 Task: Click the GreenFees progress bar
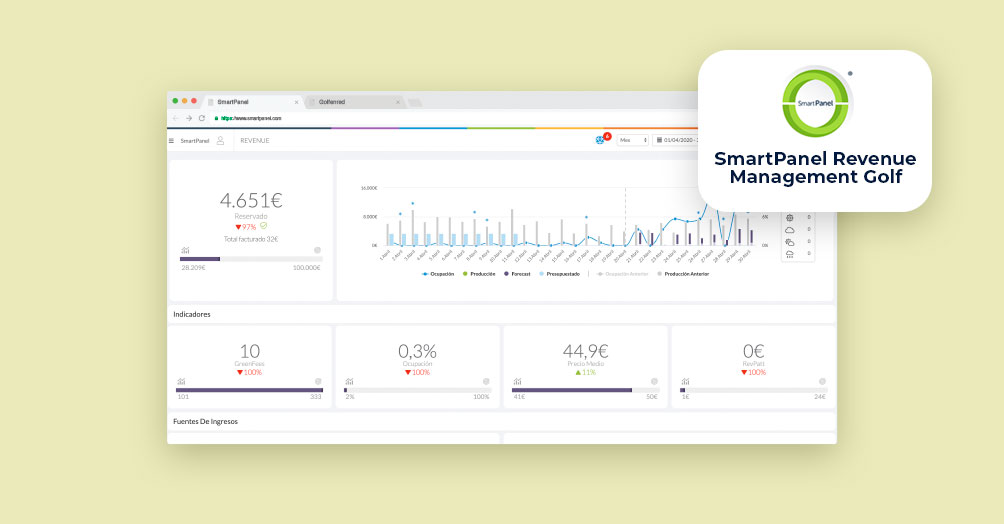pyautogui.click(x=249, y=390)
